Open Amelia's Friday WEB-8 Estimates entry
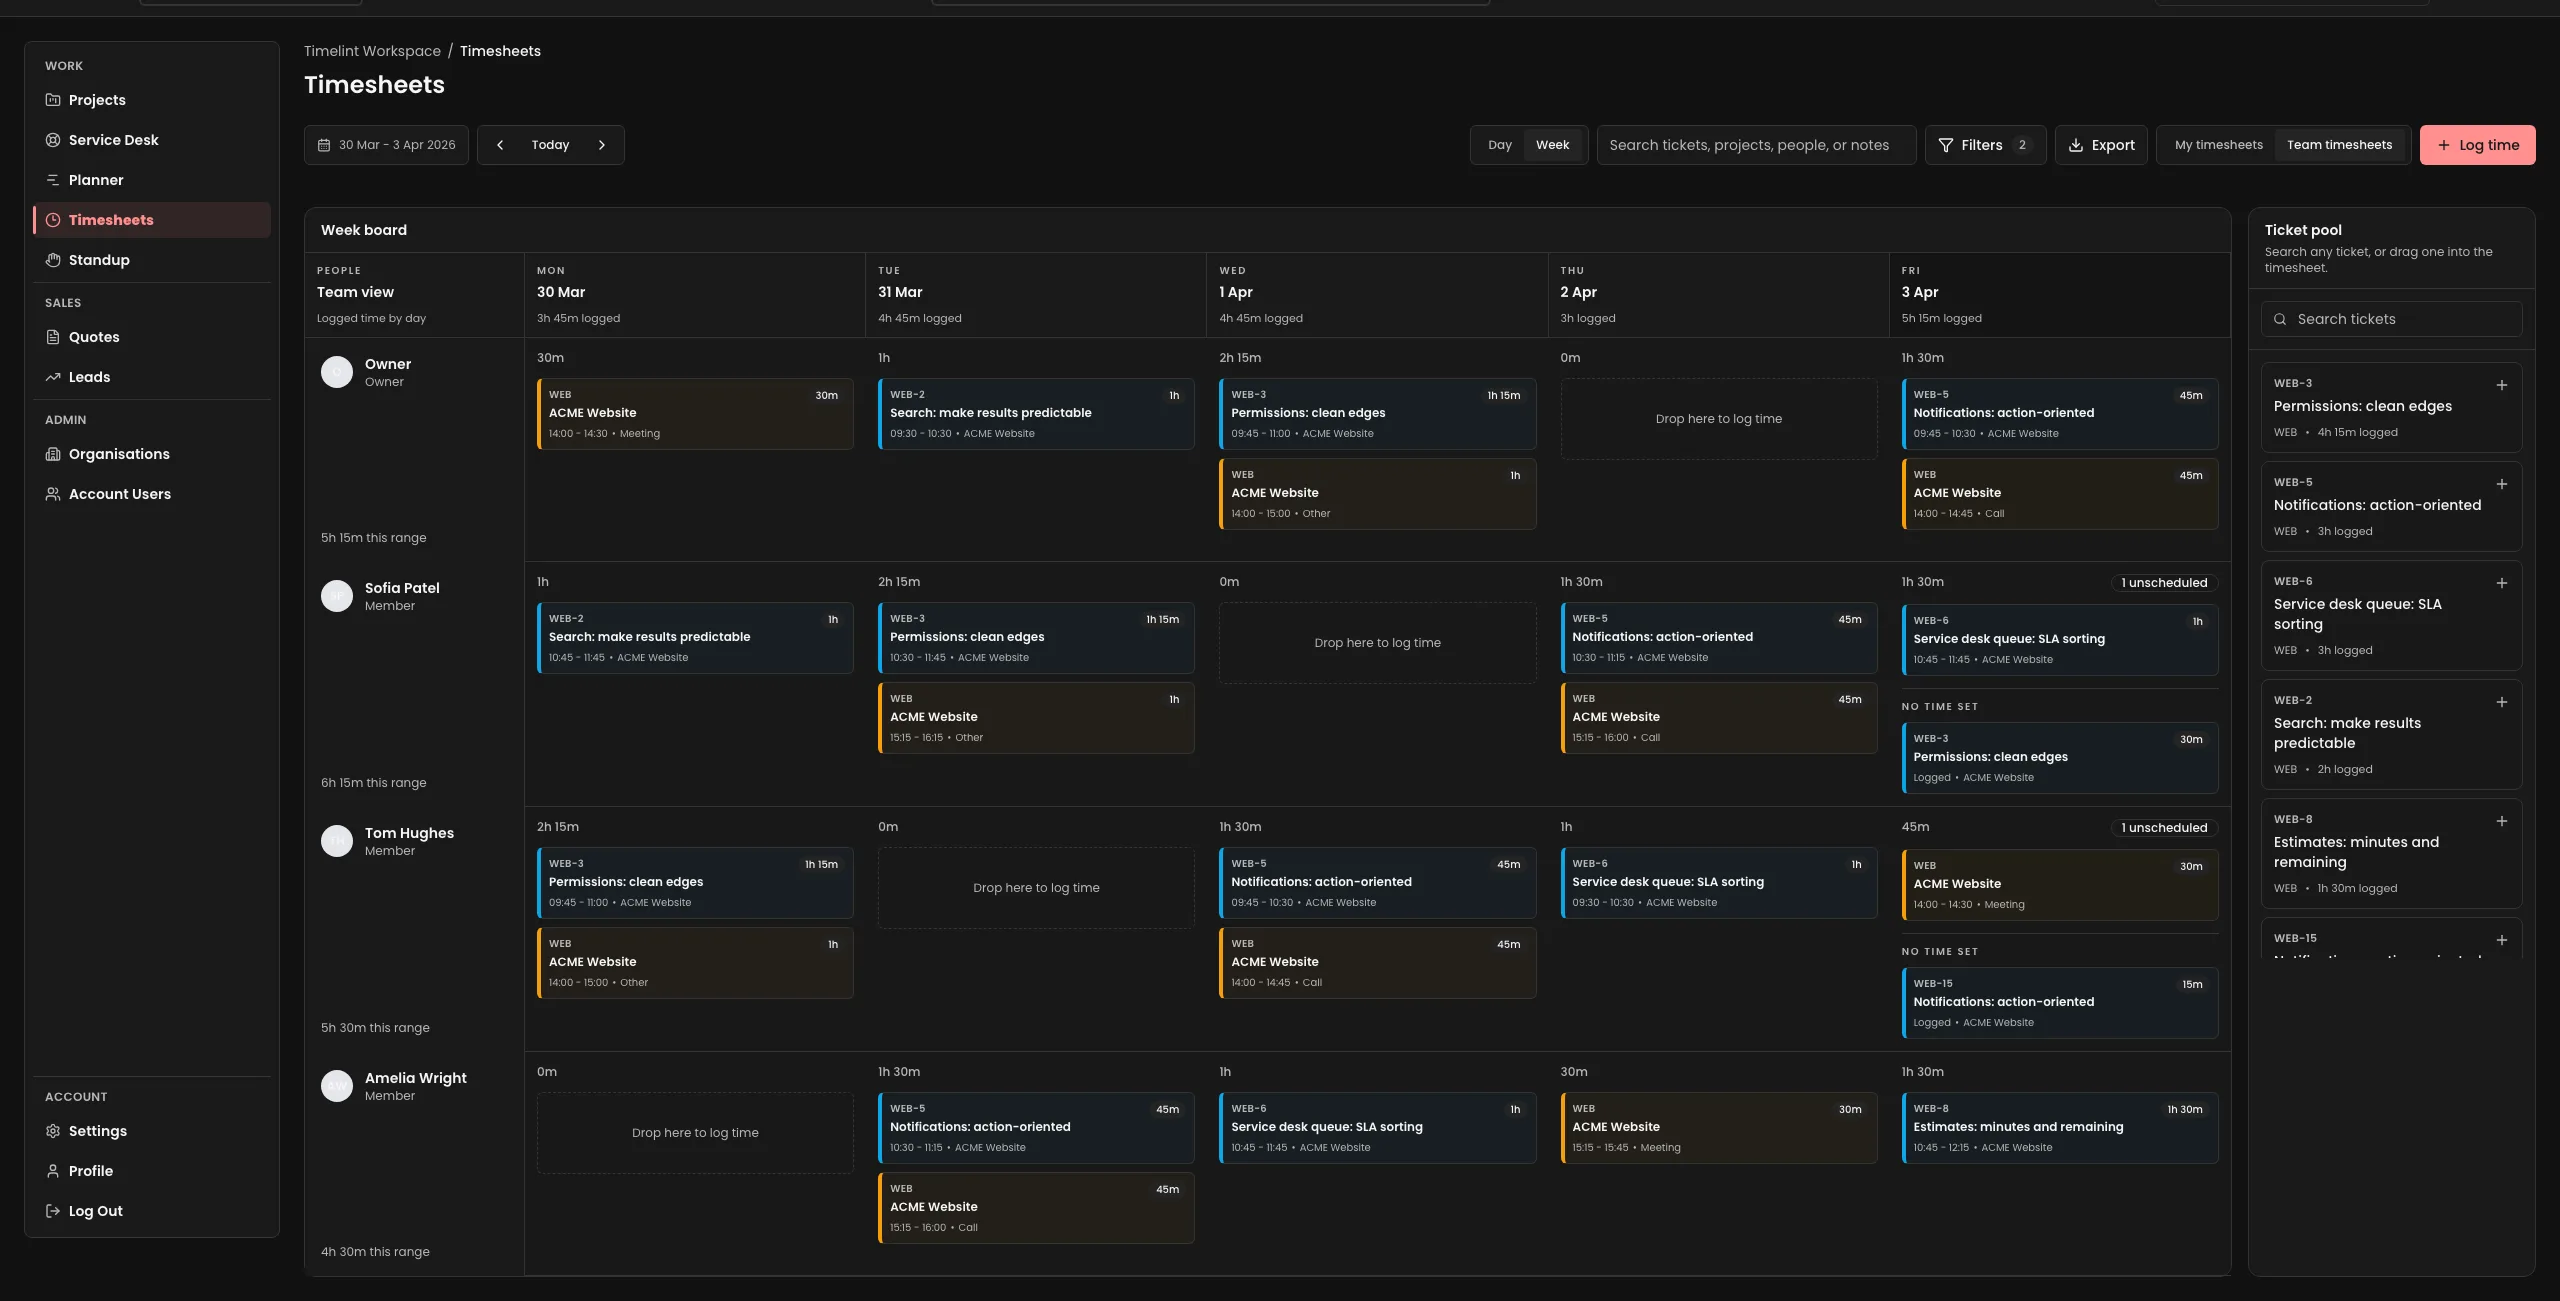Screen dimensions: 2560x1301 click(2060, 1128)
